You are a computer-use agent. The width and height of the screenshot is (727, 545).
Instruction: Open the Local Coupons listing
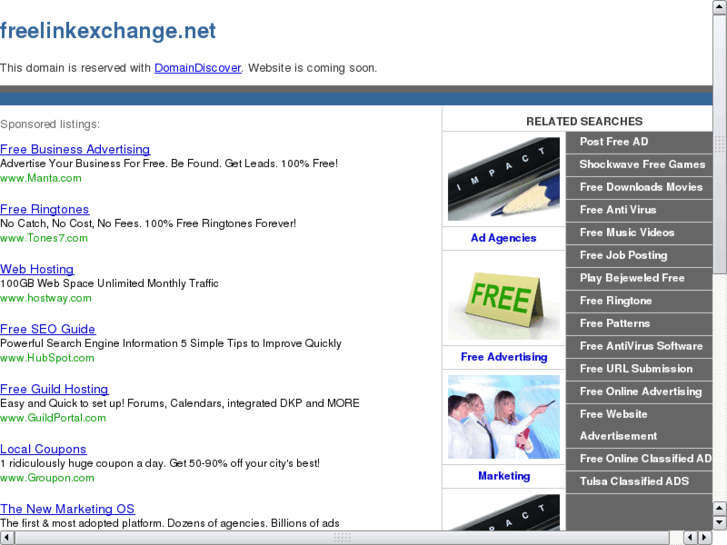point(43,449)
